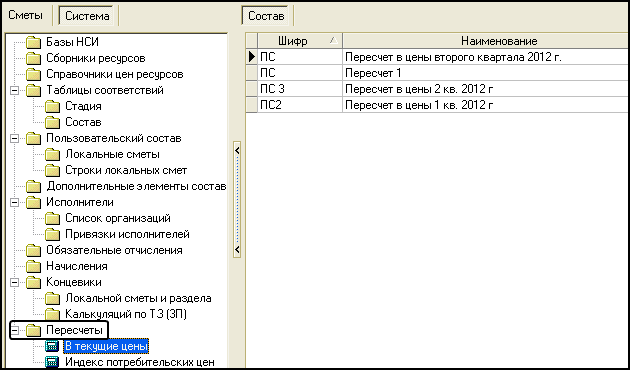Click the Пользовательский состав folder icon
Screen dimensions: 630x370
click(x=34, y=139)
